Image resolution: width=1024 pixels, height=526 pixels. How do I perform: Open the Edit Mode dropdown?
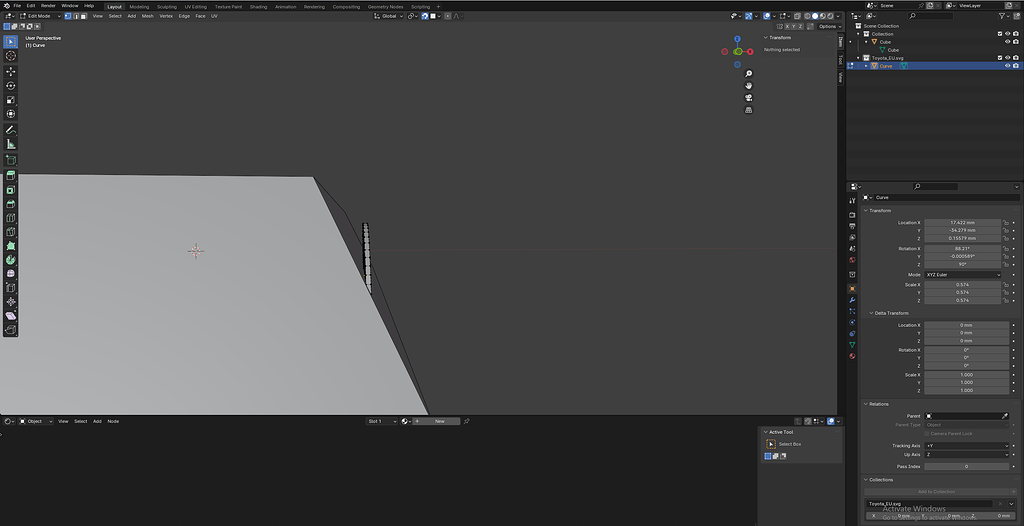click(x=40, y=16)
